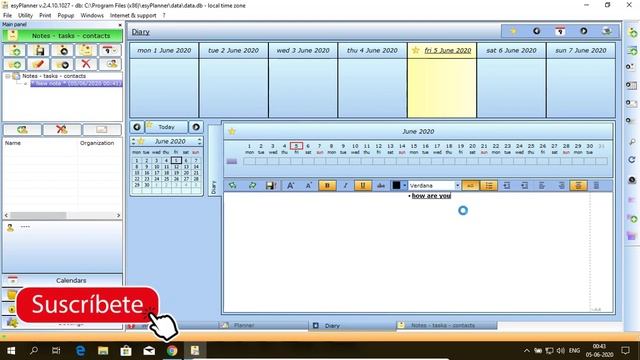Viewport: 640px width, 360px height.
Task: Switch to the Planner tab
Action: pyautogui.click(x=244, y=325)
